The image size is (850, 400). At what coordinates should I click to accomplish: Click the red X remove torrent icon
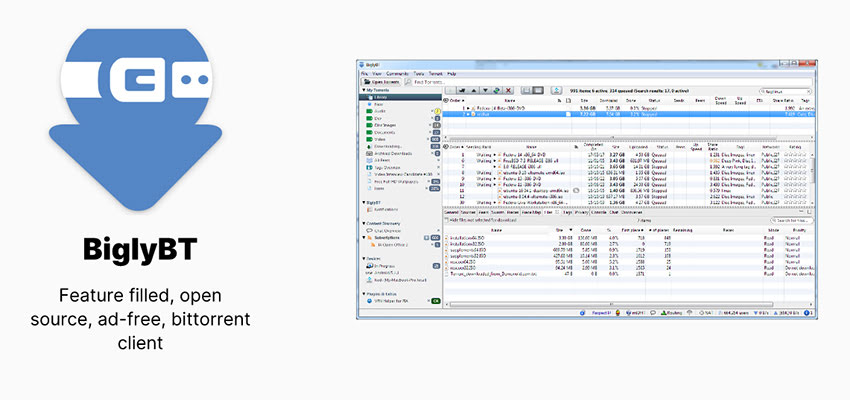[x=508, y=91]
